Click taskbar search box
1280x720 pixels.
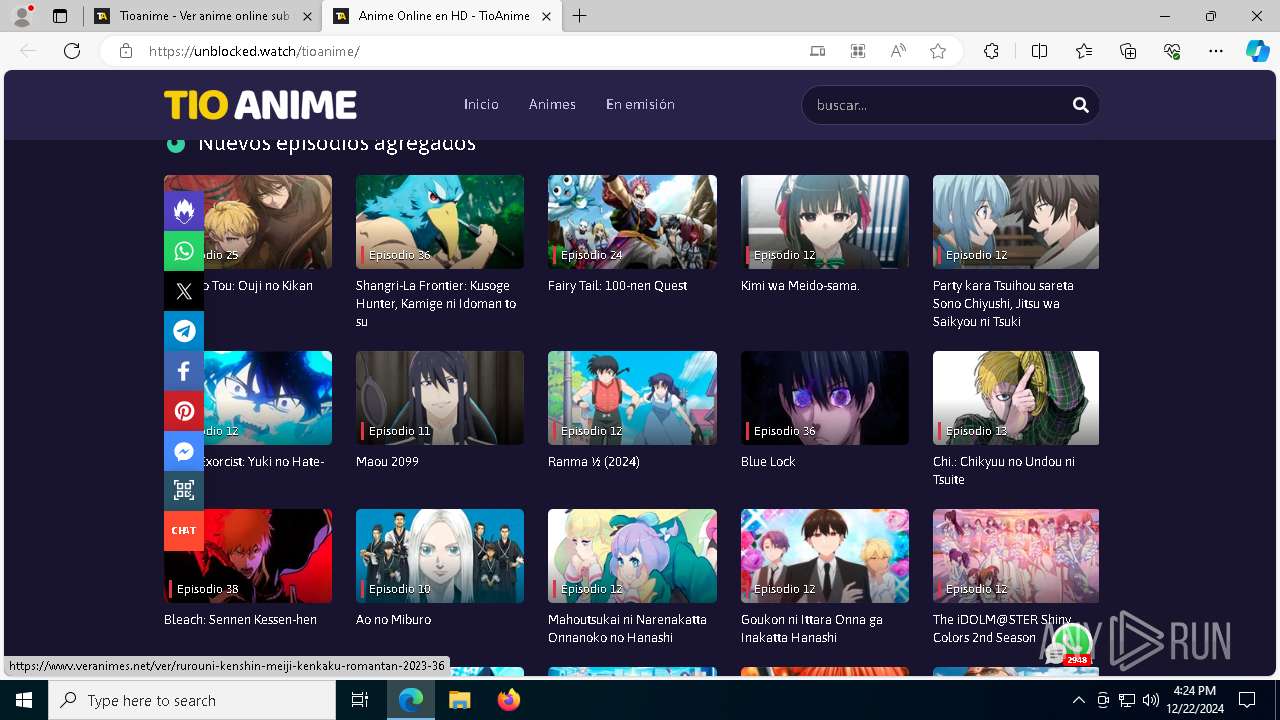[x=192, y=700]
